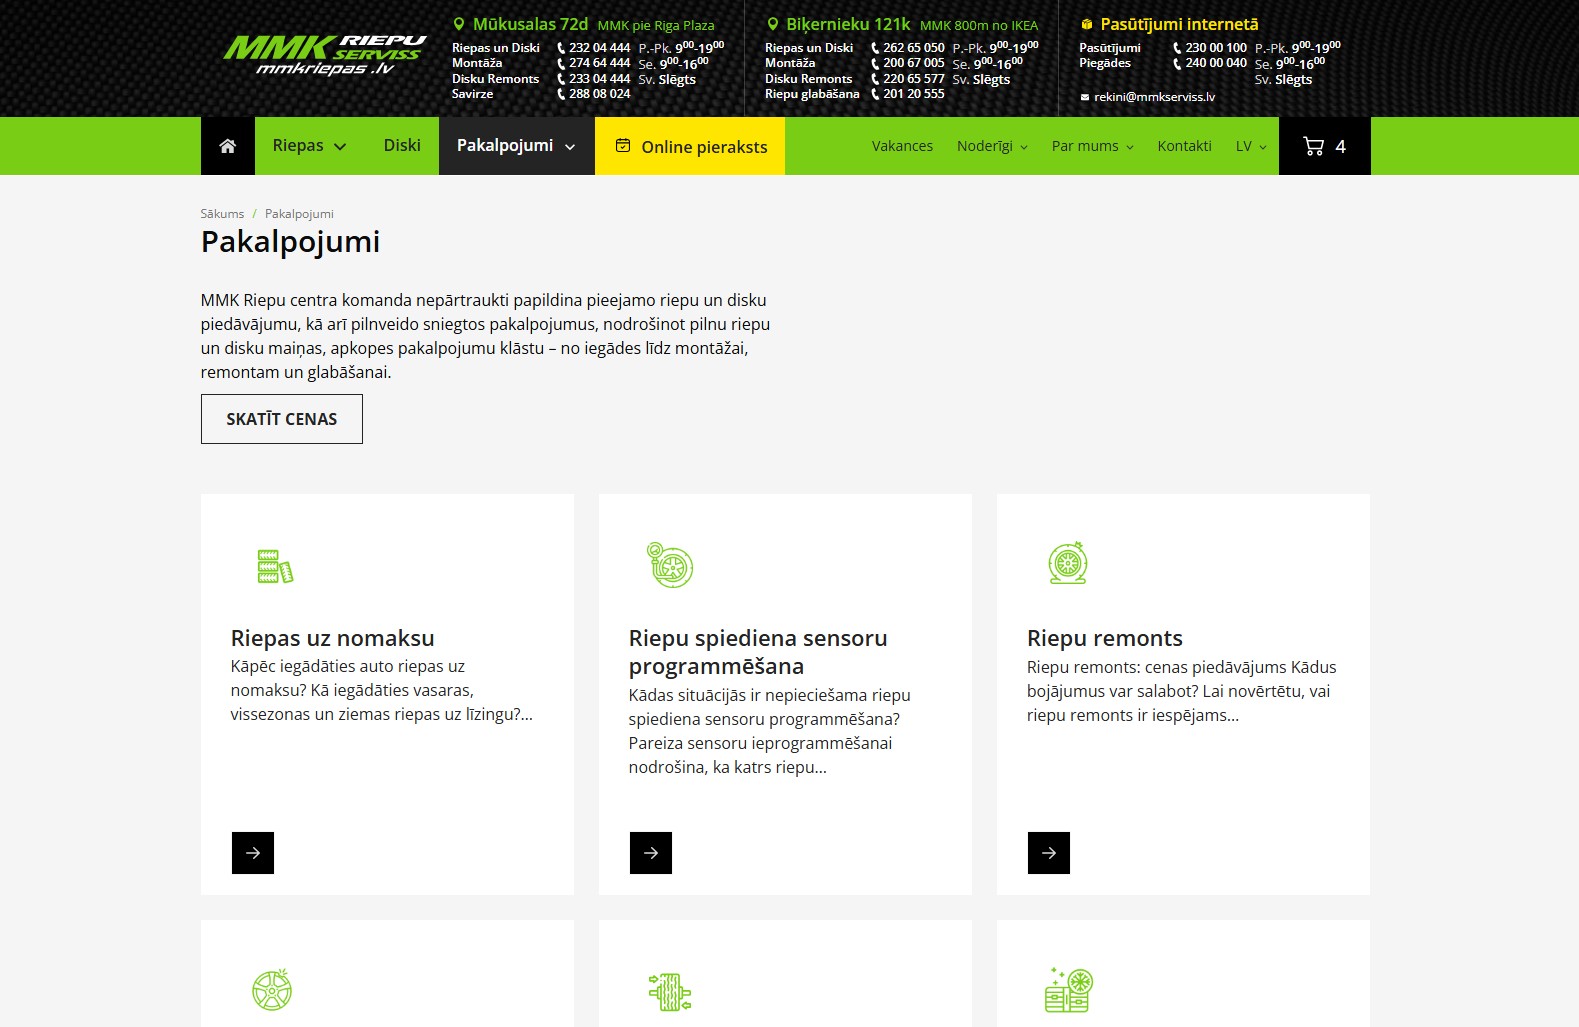Click the Riepu remonts tire icon
Image resolution: width=1579 pixels, height=1027 pixels.
click(1067, 564)
